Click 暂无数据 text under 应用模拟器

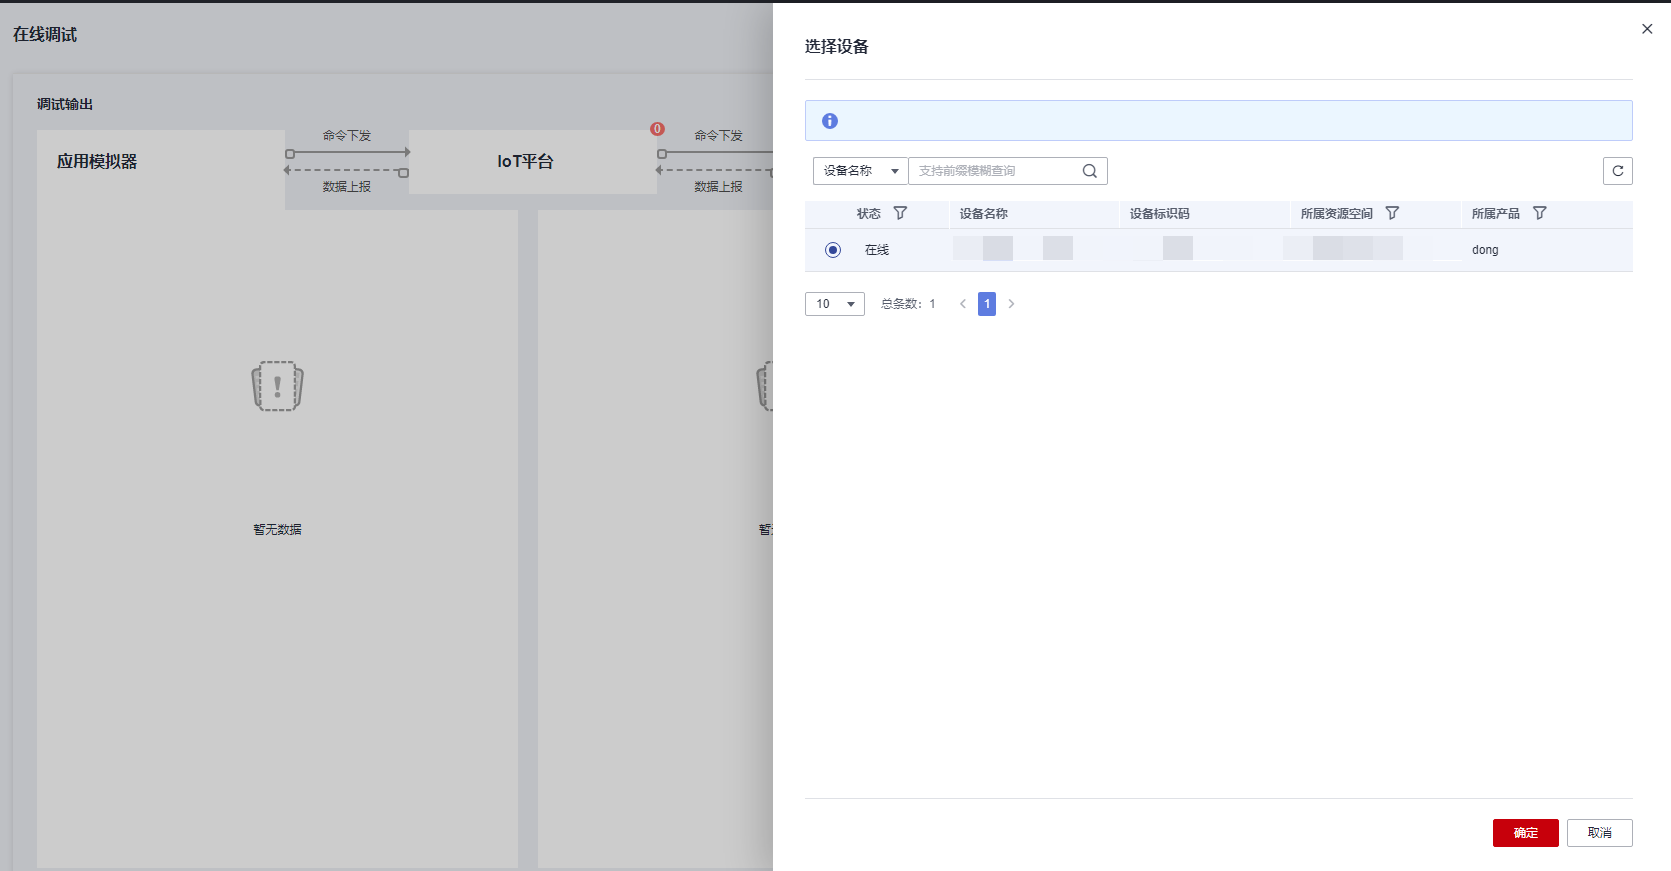[x=277, y=530]
